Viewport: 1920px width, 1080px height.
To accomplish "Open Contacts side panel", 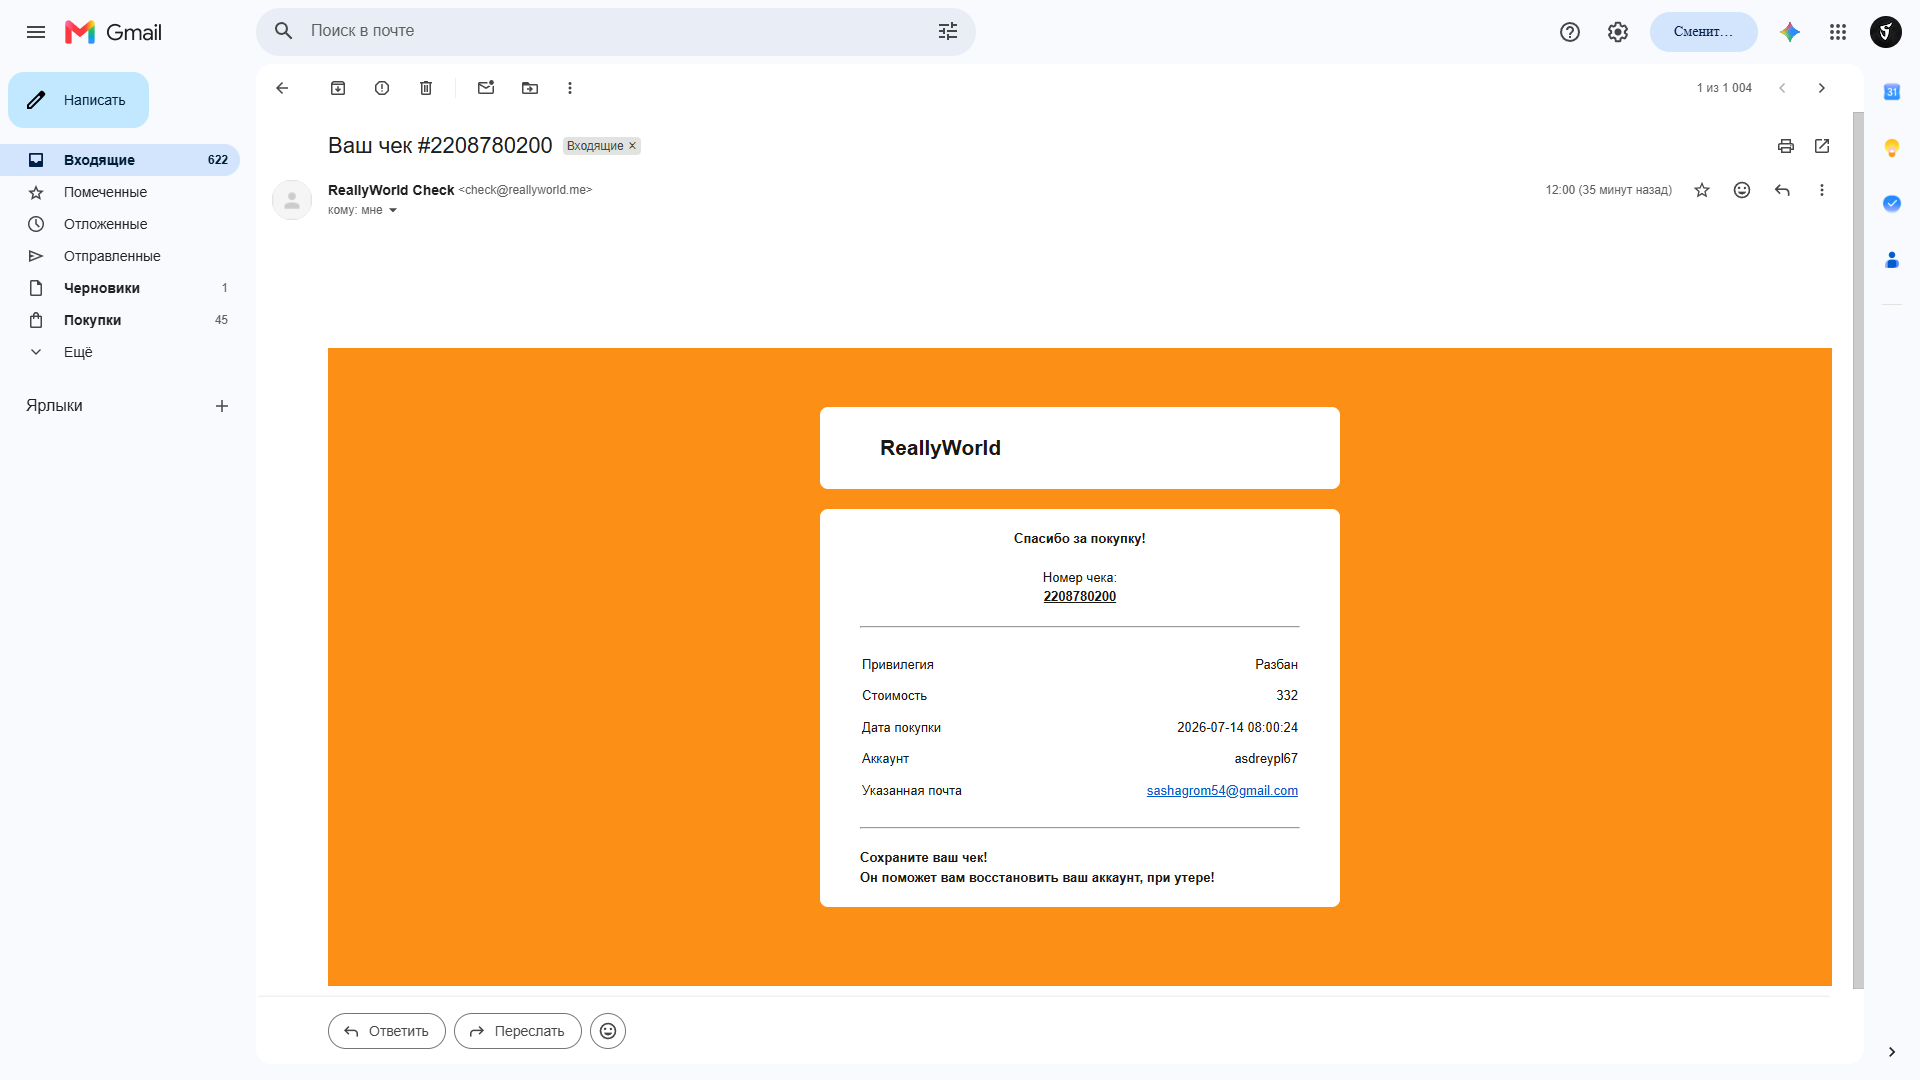I will click(x=1892, y=260).
